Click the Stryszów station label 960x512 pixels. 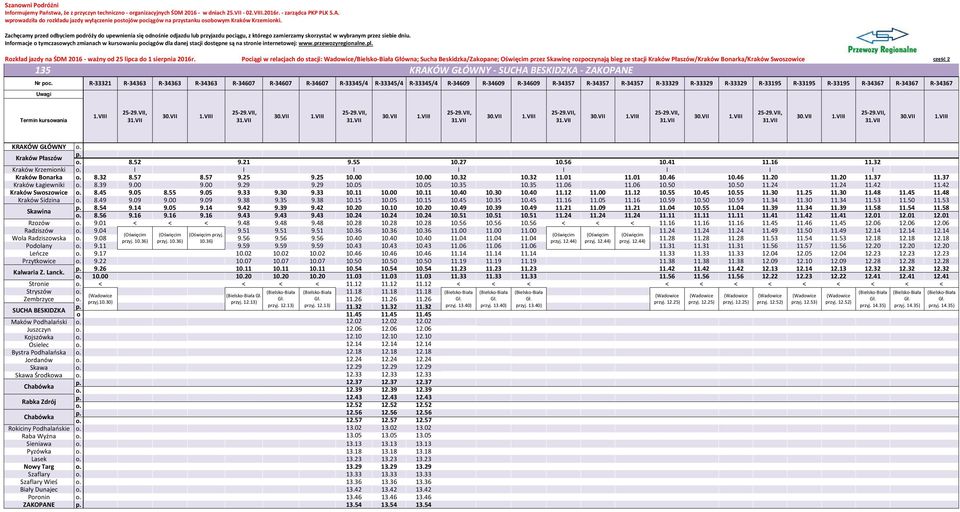[x=40, y=292]
